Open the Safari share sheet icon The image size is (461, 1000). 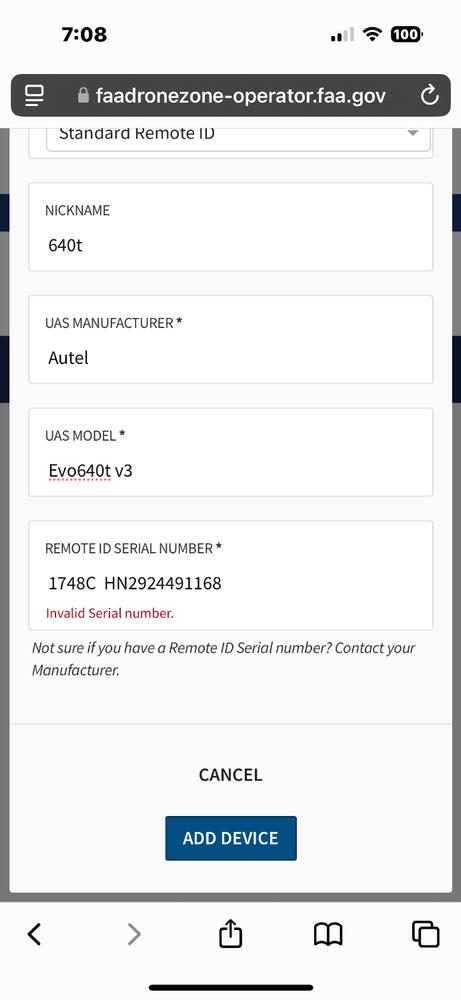230,933
